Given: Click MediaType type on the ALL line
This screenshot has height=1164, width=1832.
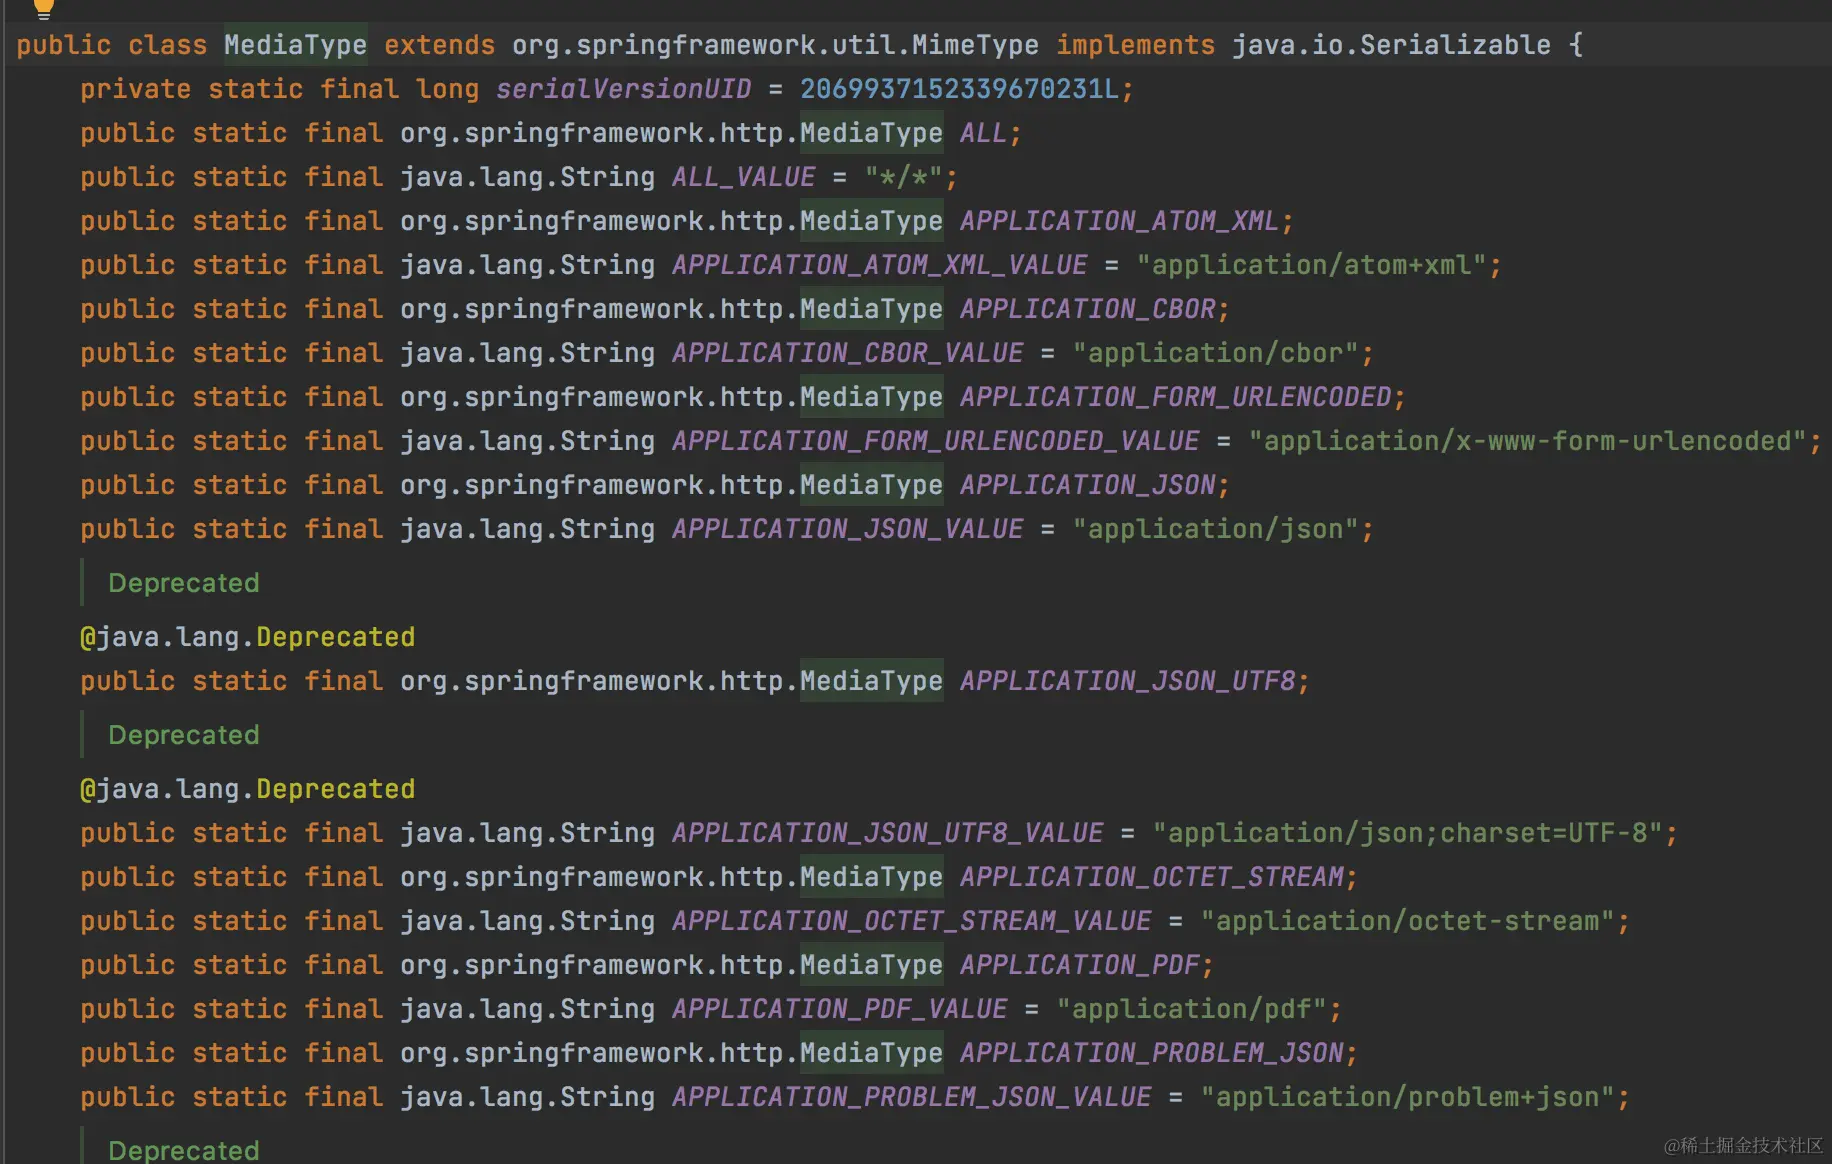Looking at the screenshot, I should coord(872,133).
